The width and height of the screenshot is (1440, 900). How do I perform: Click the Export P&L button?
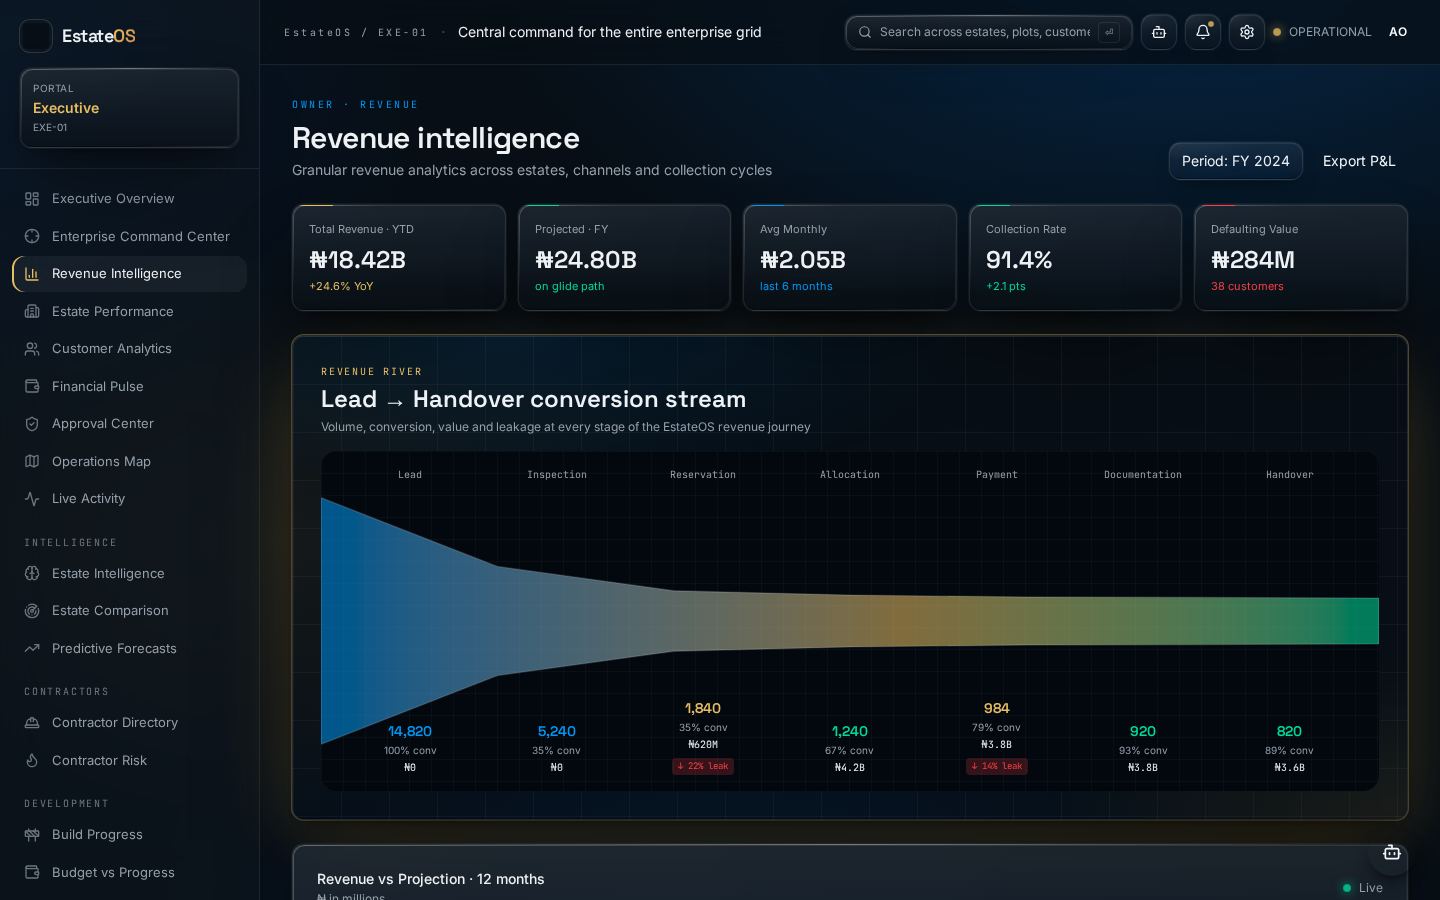(1359, 161)
